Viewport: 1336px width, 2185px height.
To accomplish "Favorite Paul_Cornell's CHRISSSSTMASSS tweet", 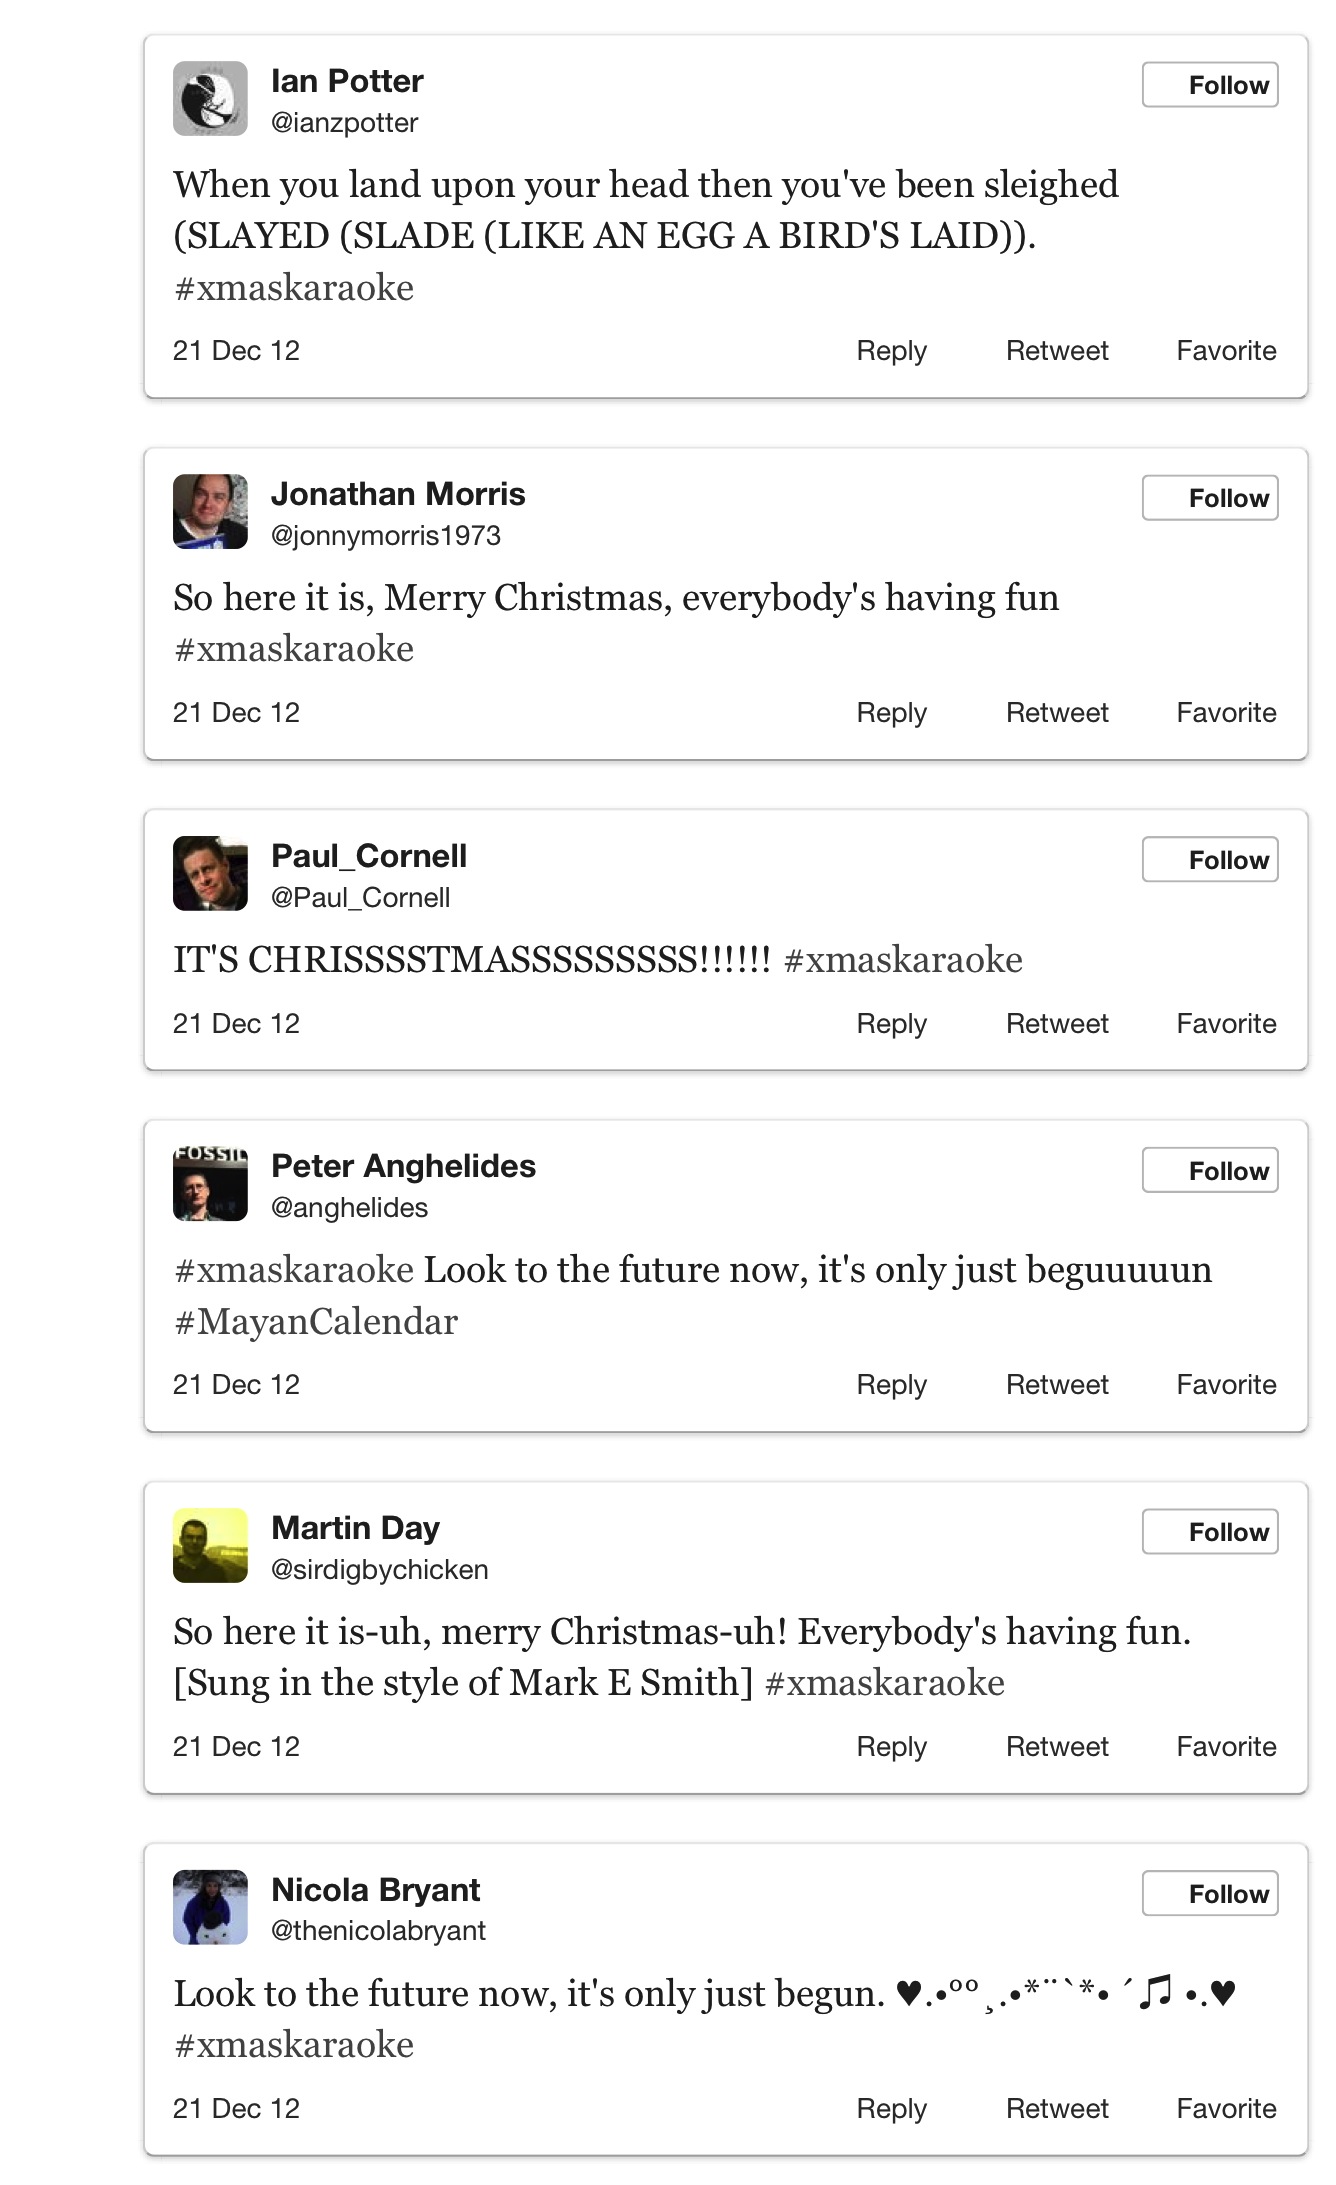I will [x=1225, y=1024].
